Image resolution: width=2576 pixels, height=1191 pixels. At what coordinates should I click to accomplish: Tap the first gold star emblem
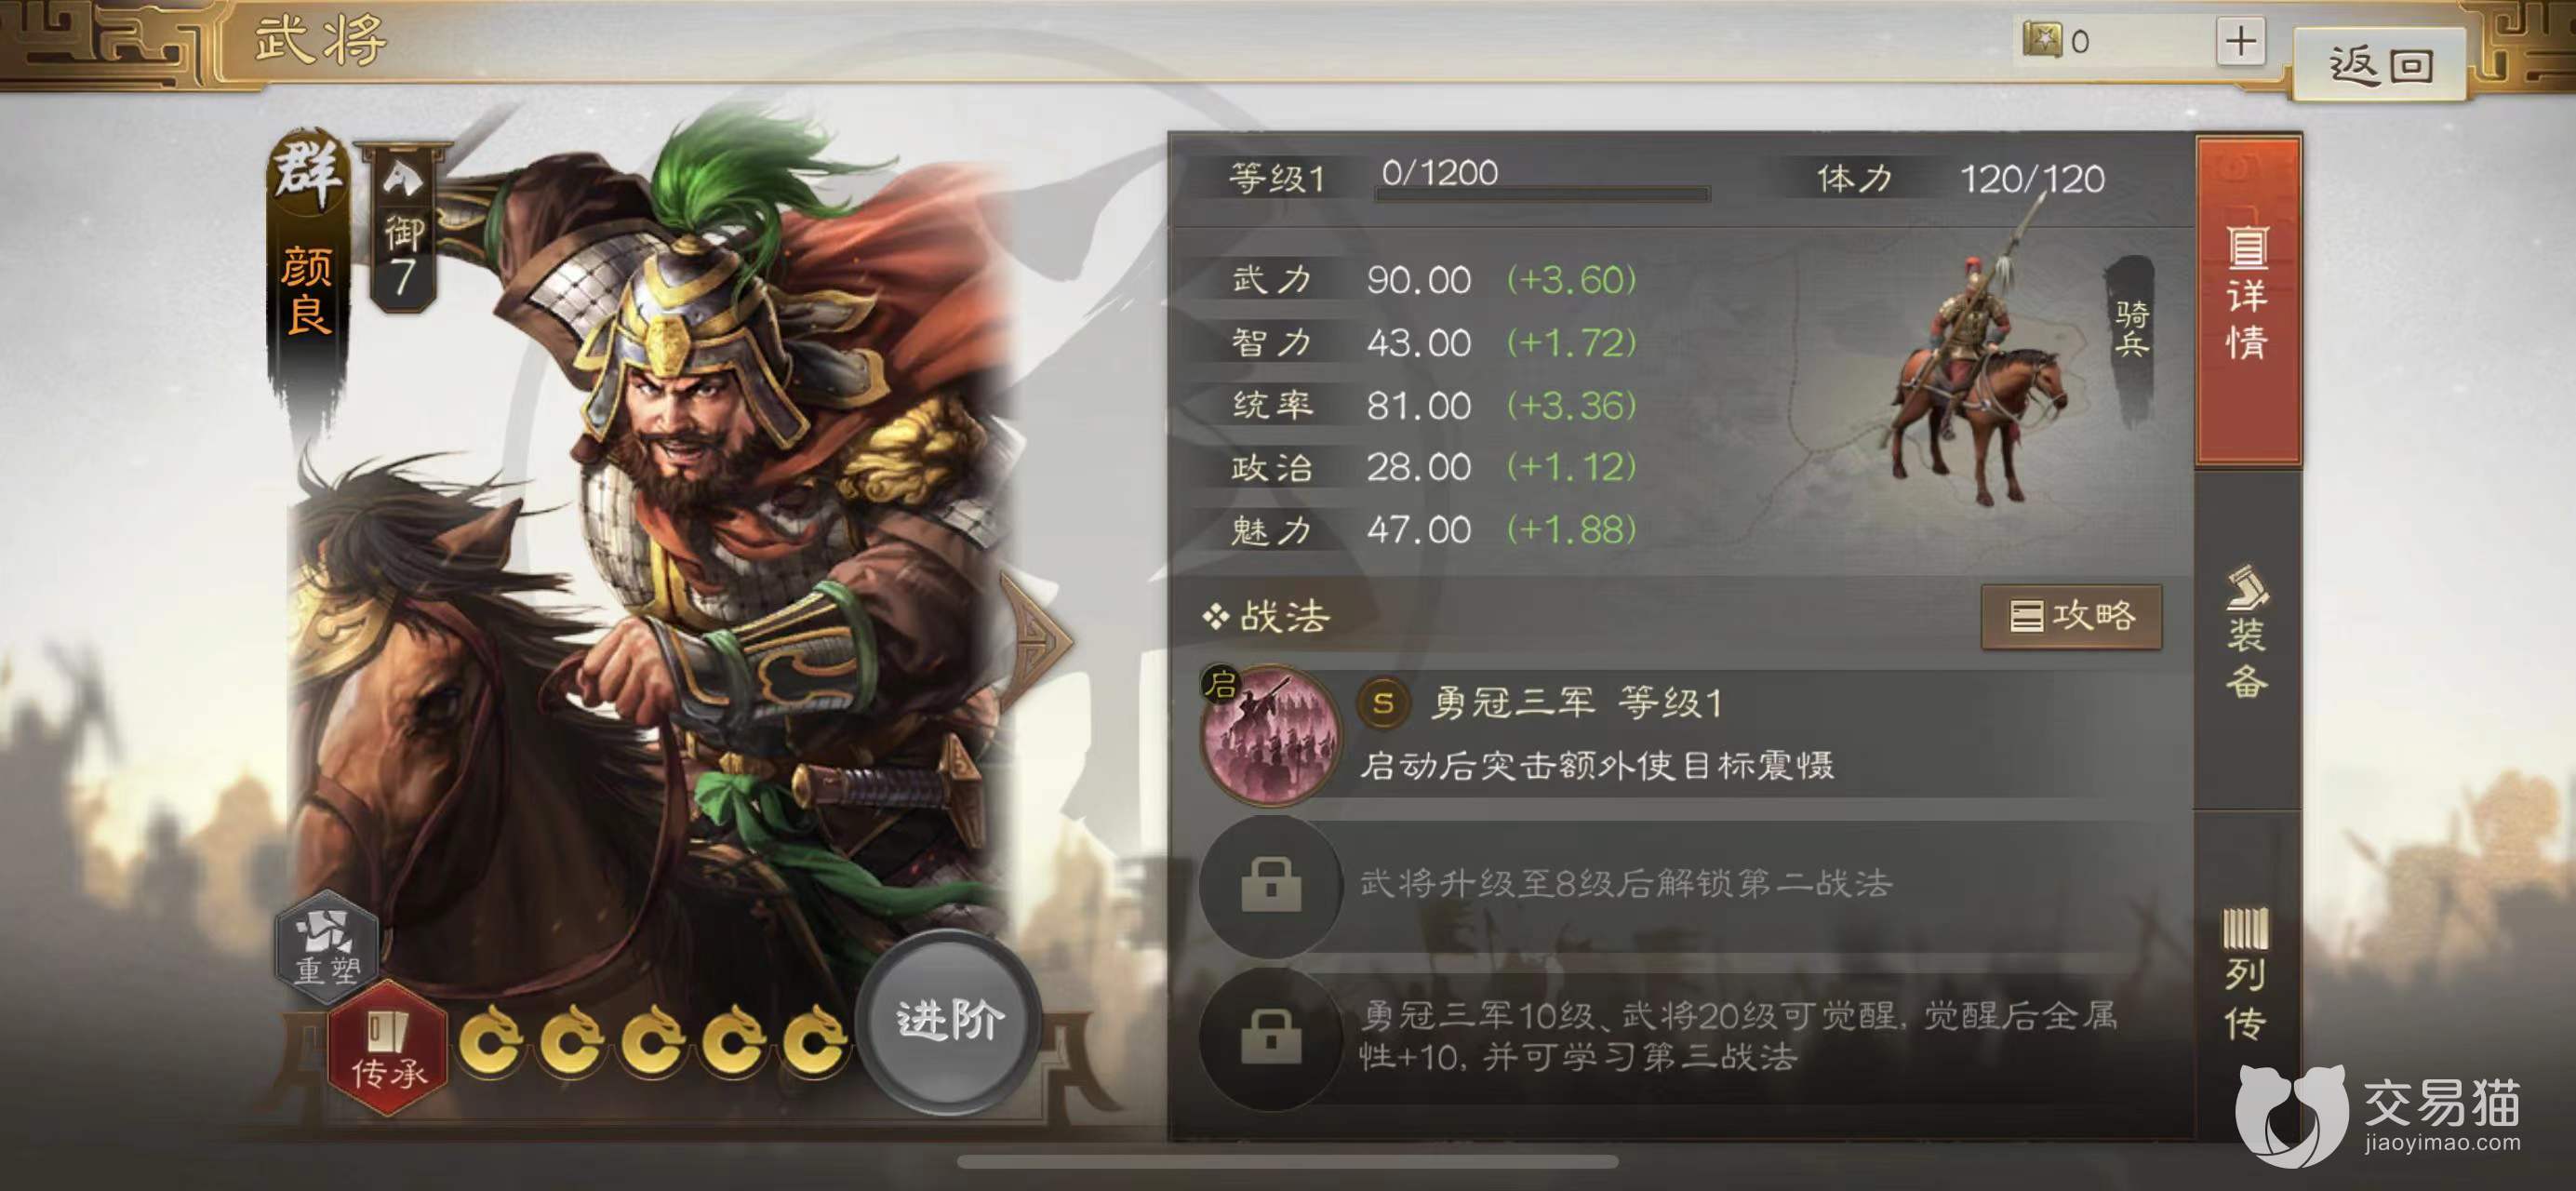pyautogui.click(x=491, y=1042)
